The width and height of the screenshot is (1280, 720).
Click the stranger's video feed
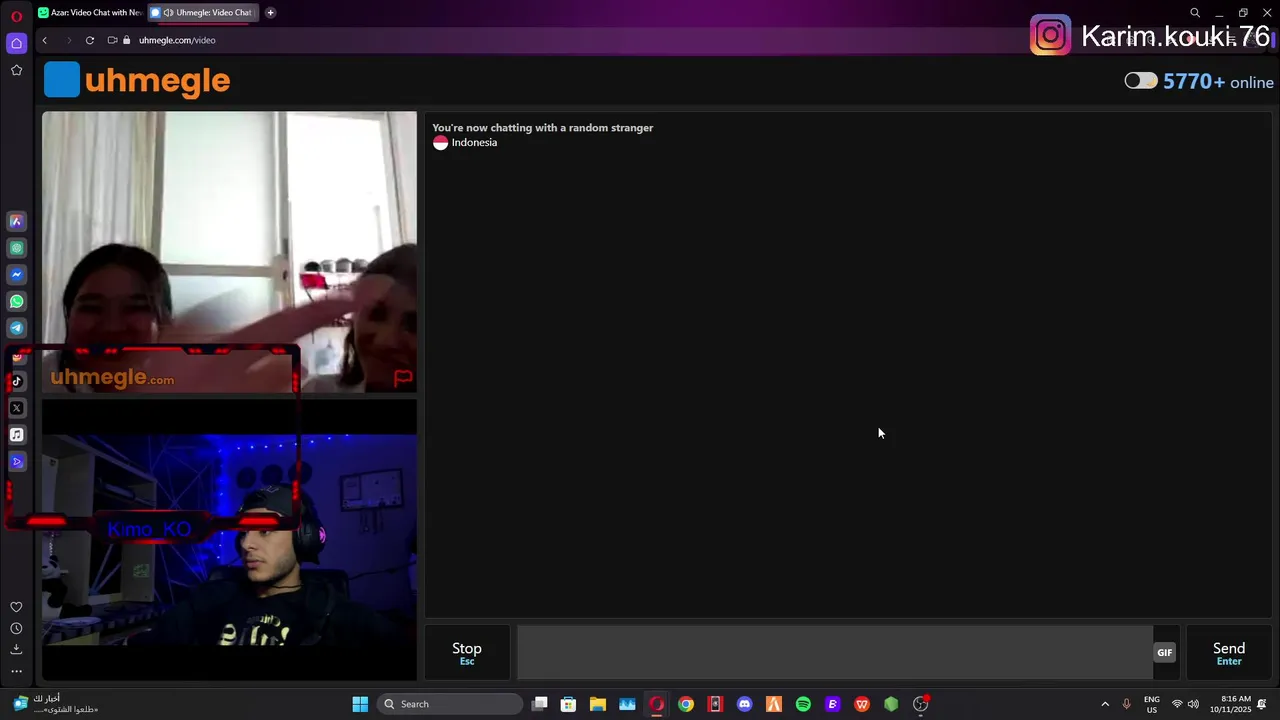point(229,252)
